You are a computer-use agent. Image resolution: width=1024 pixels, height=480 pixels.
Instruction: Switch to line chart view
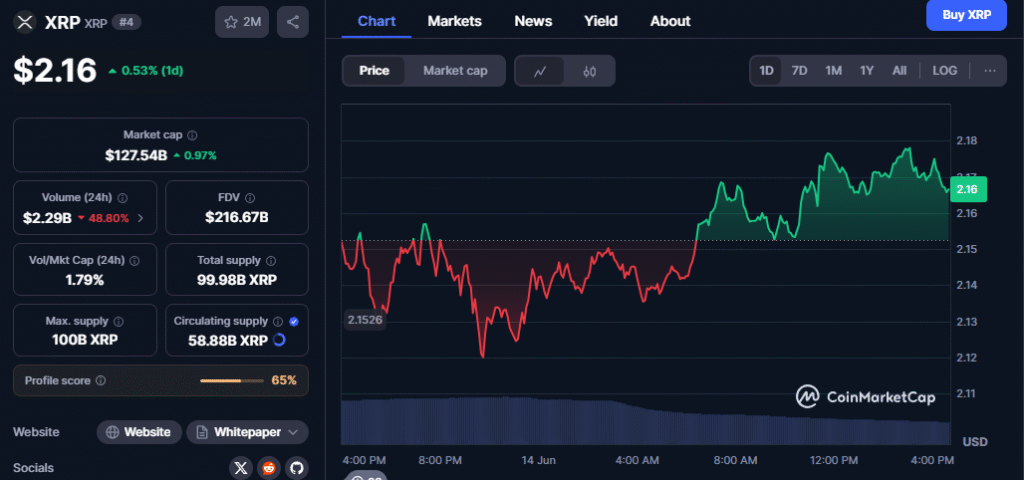(x=539, y=71)
